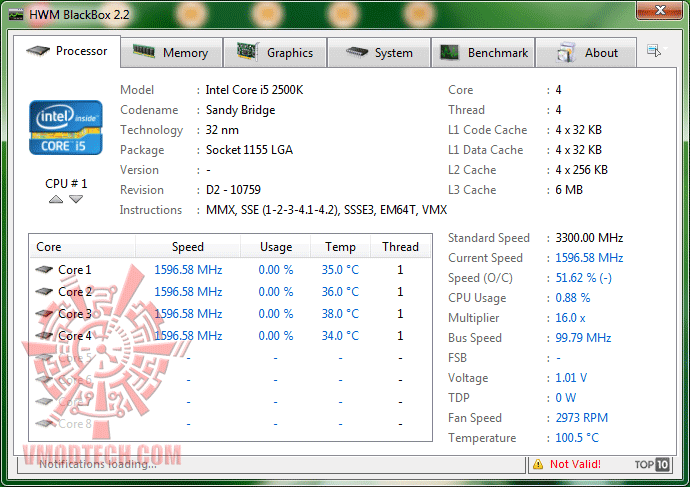Click the L2 Cache value 4 x 256 KB
Screen dimensions: 690x487
[x=581, y=170]
